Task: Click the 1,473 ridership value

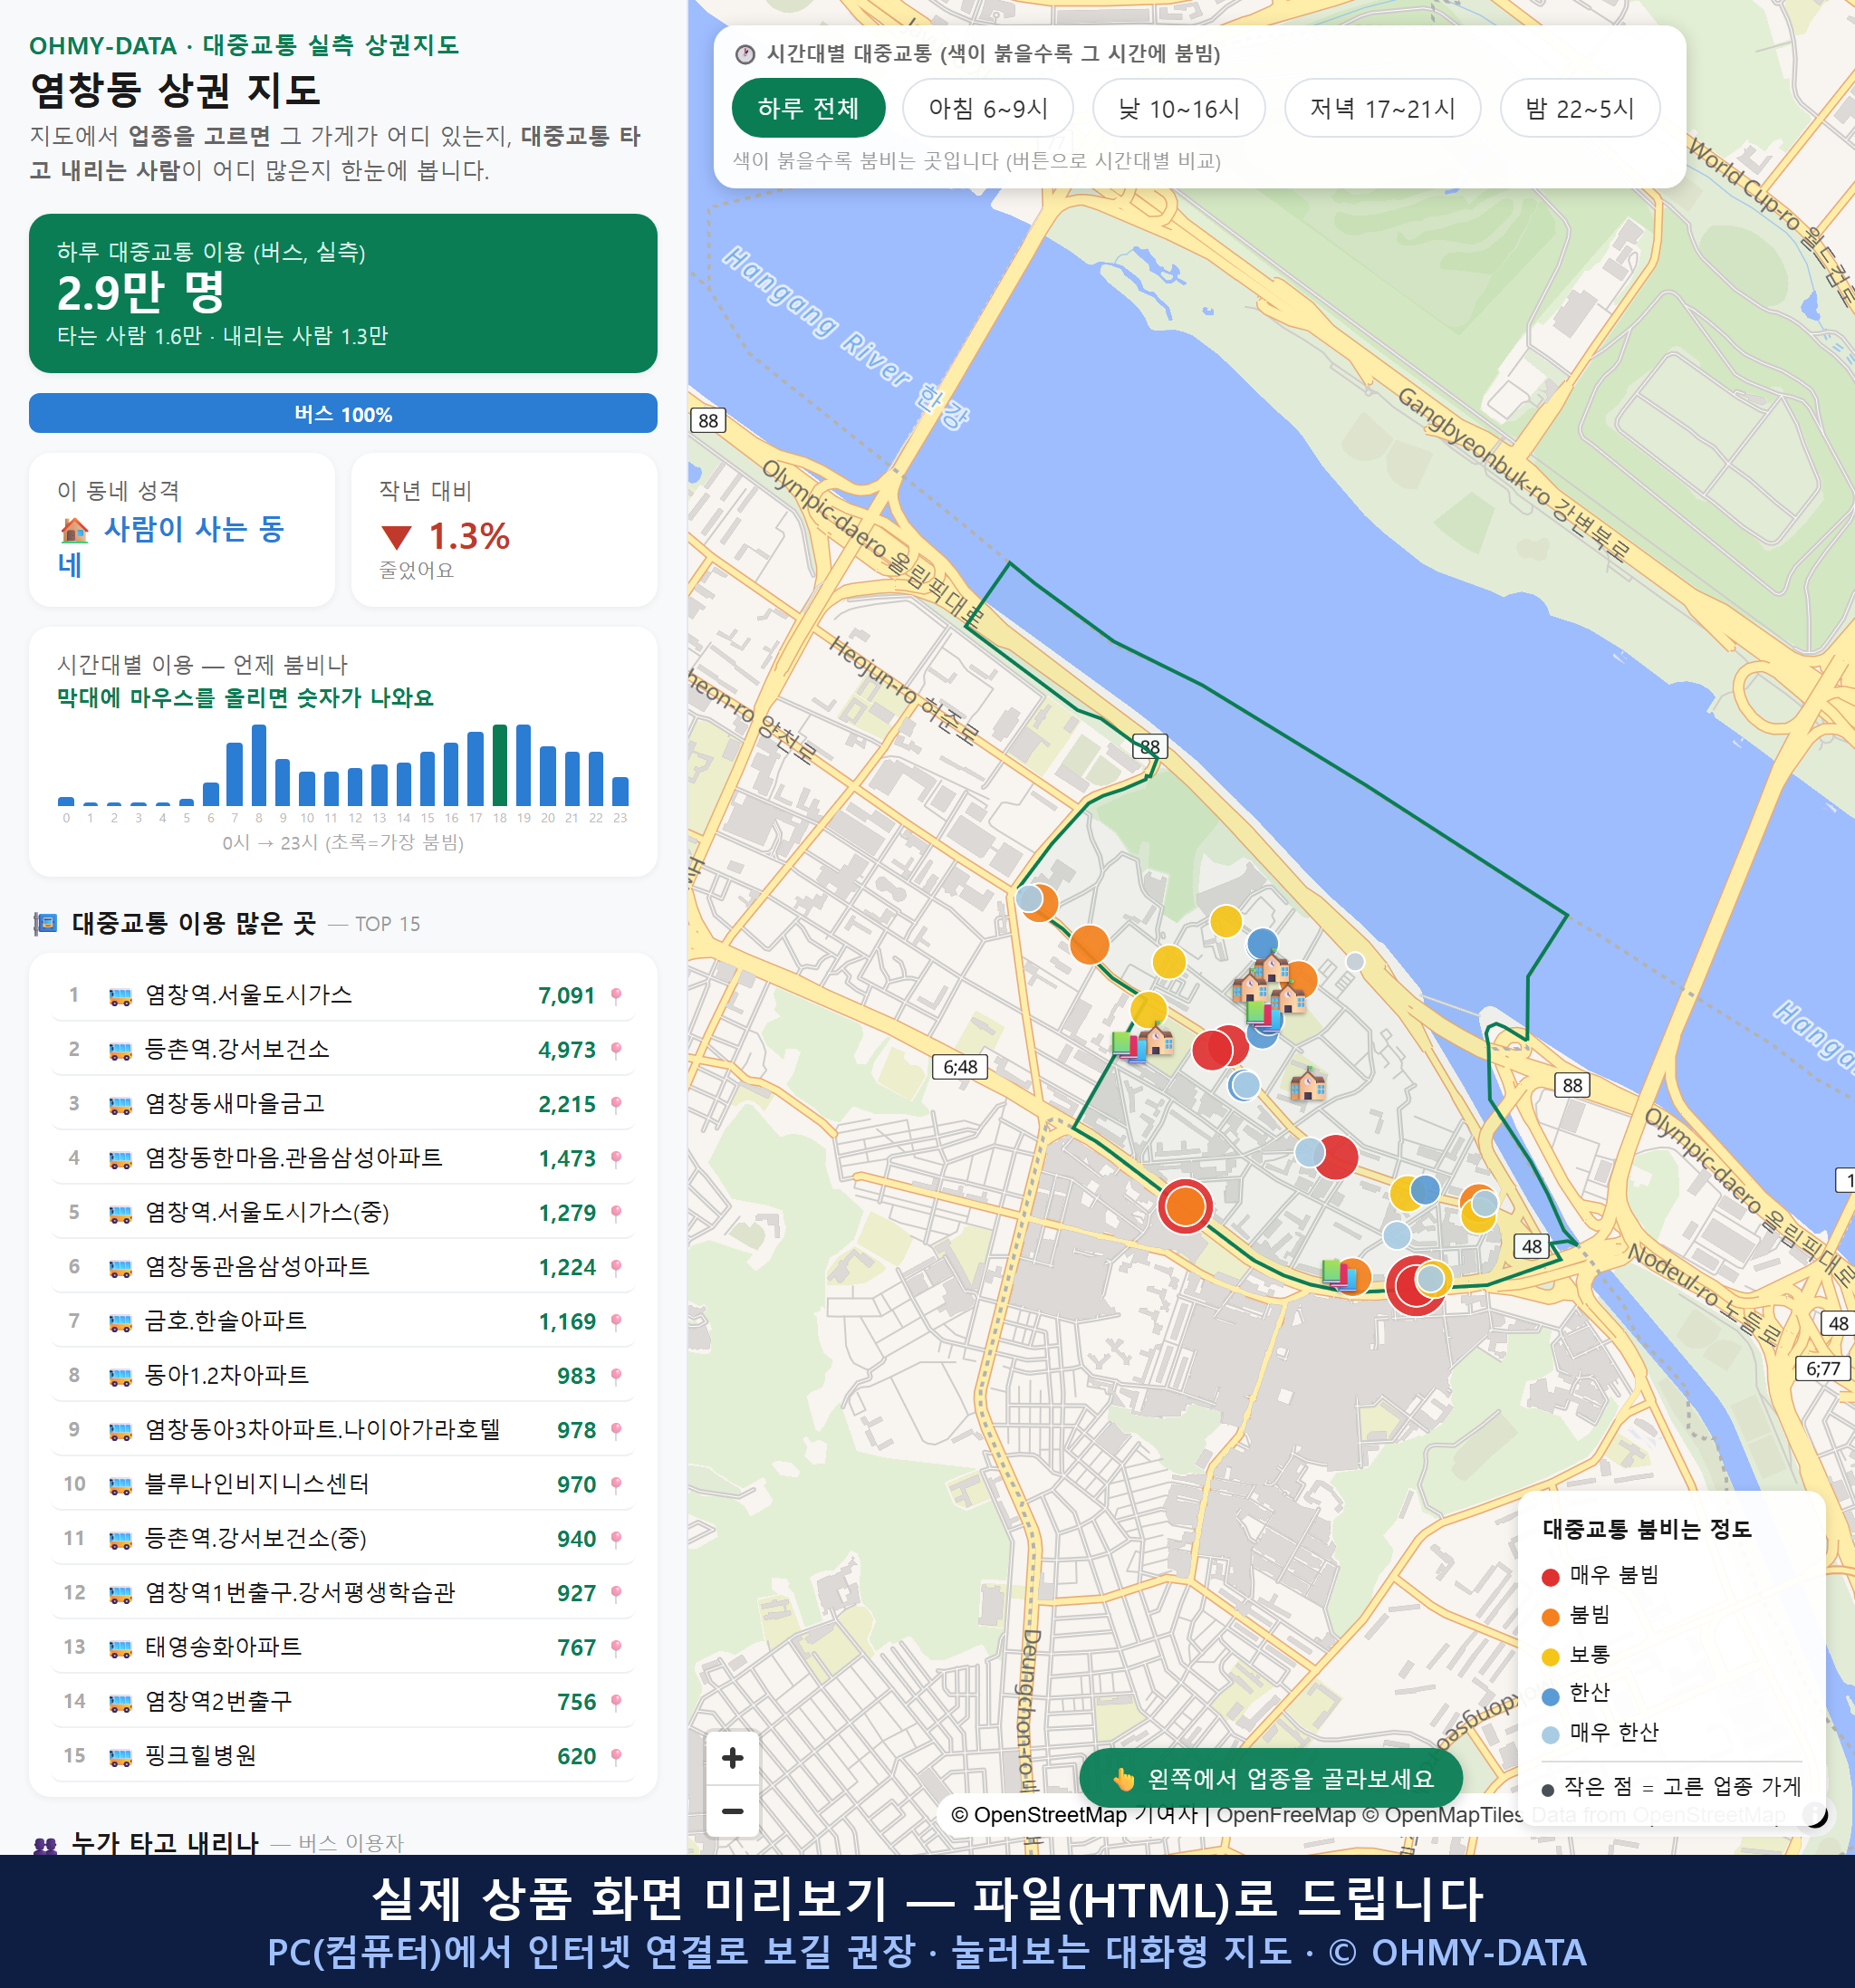Action: 567,1159
